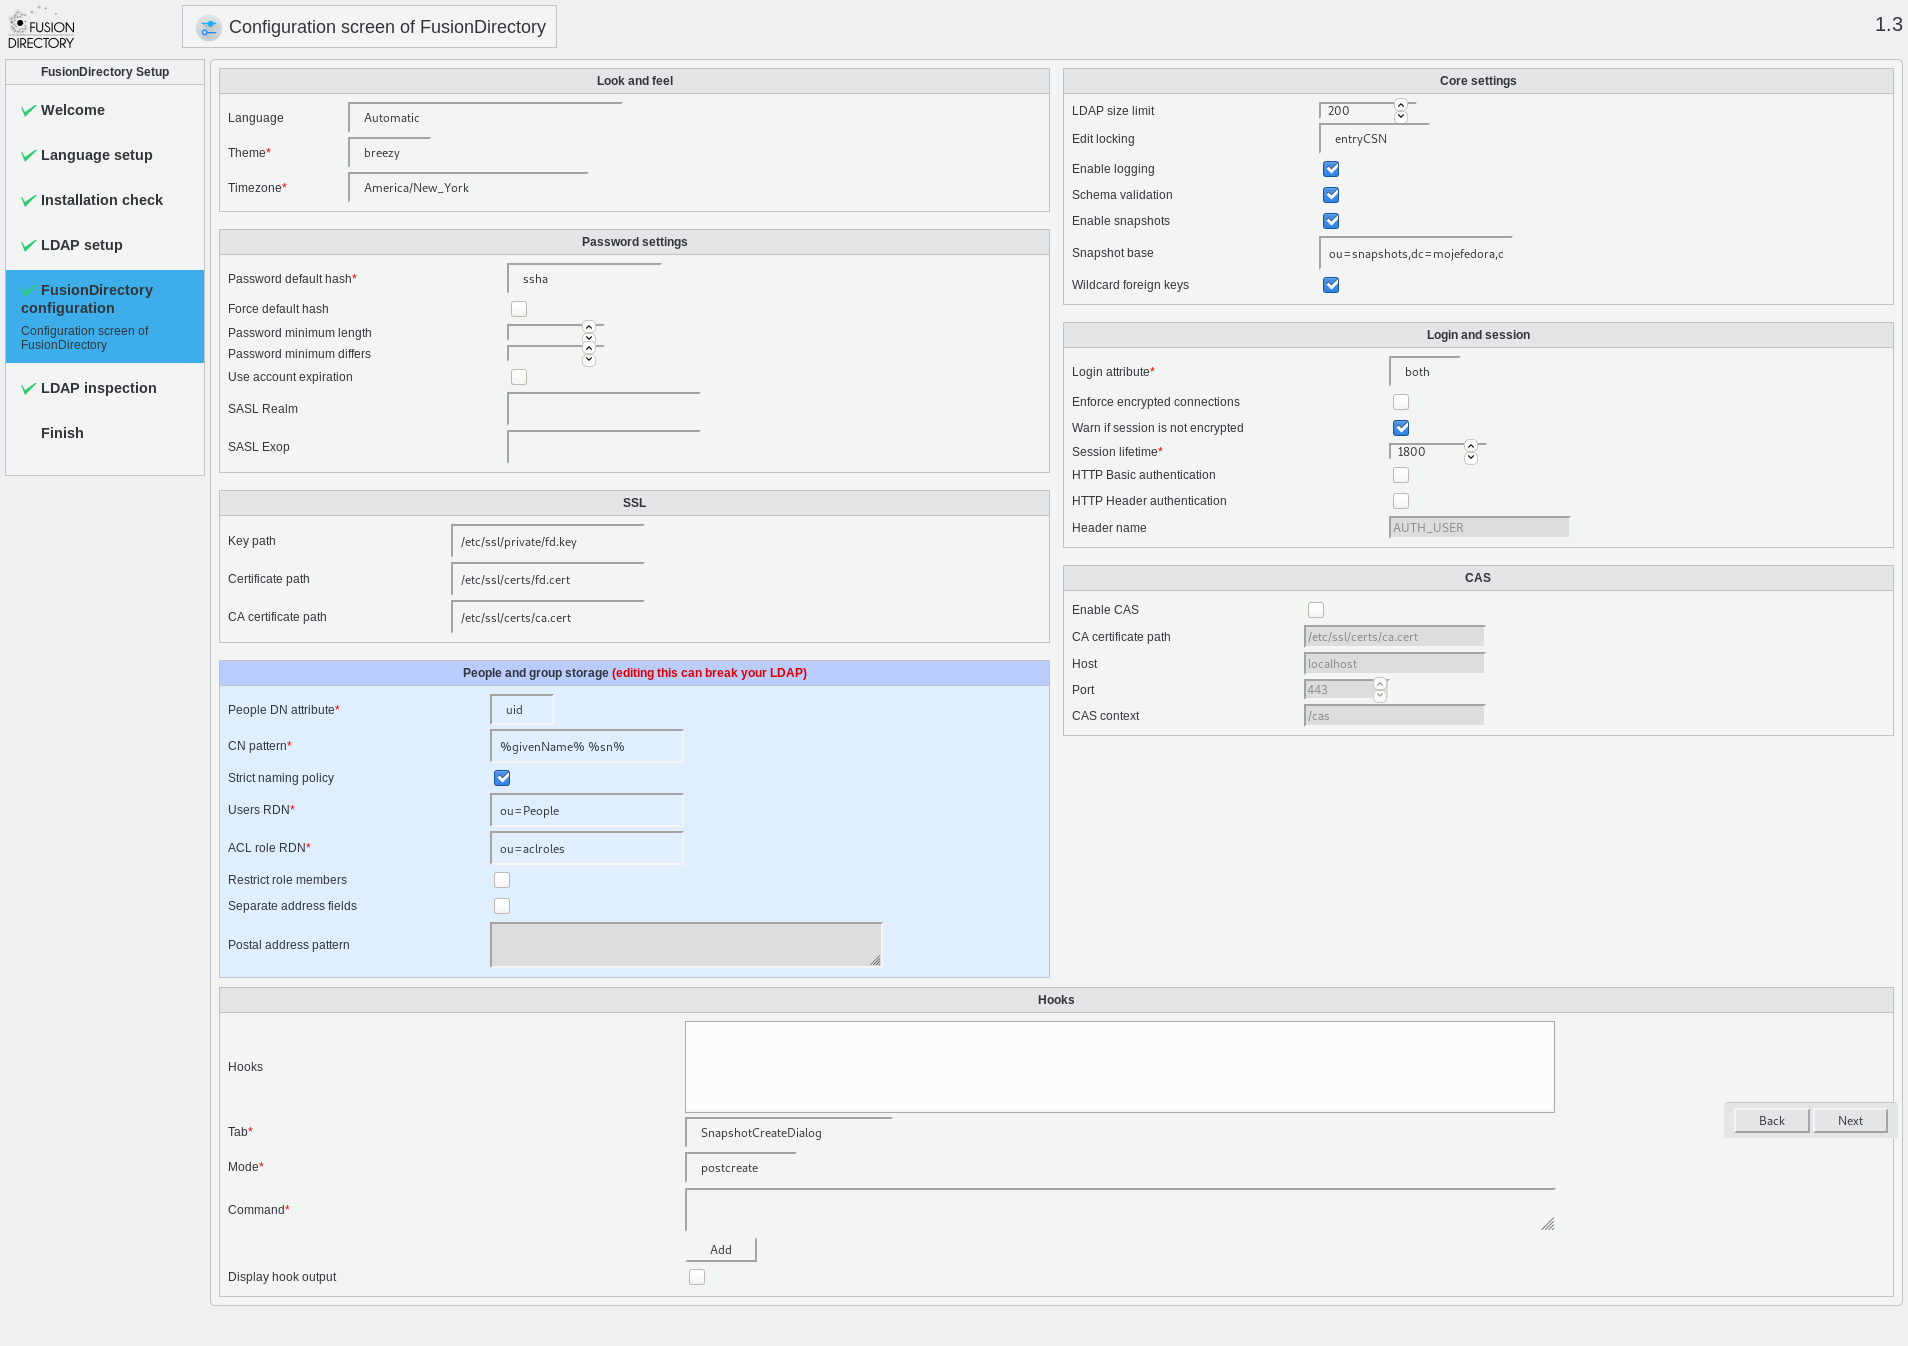Open the Language dropdown
This screenshot has height=1346, width=1908.
(485, 118)
